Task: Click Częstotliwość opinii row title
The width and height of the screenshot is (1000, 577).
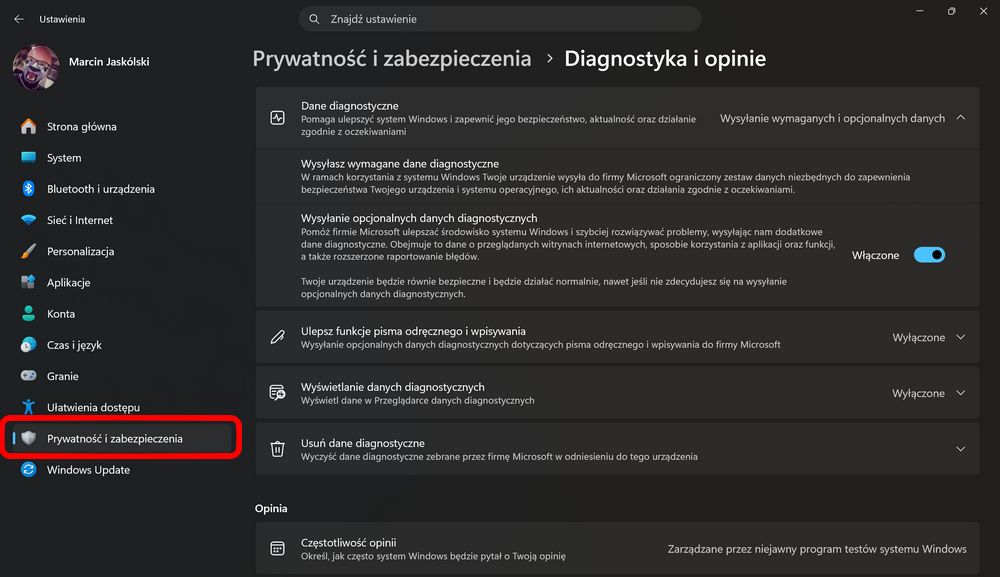Action: tap(348, 543)
